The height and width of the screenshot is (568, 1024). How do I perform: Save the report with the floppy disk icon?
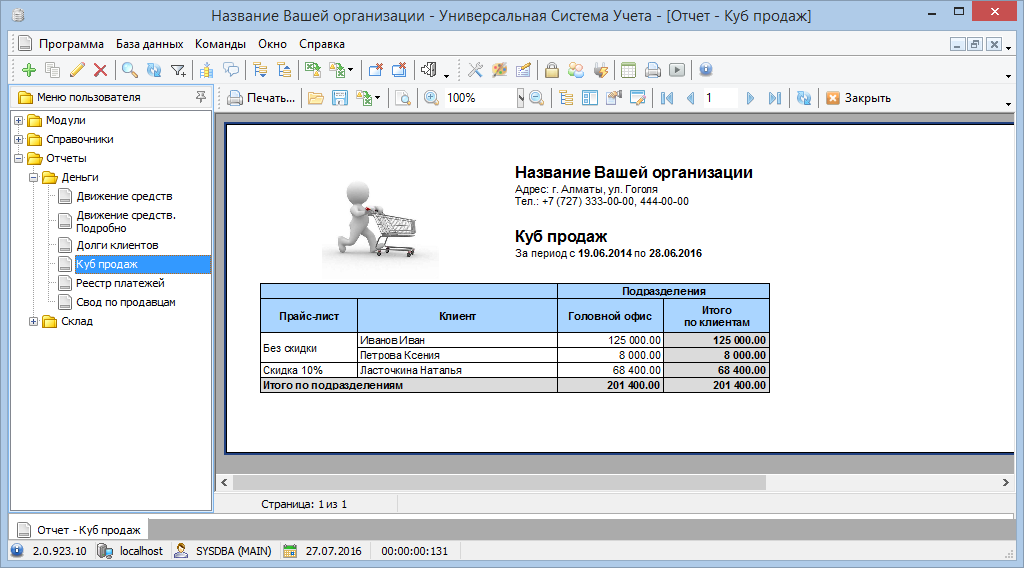tap(340, 98)
